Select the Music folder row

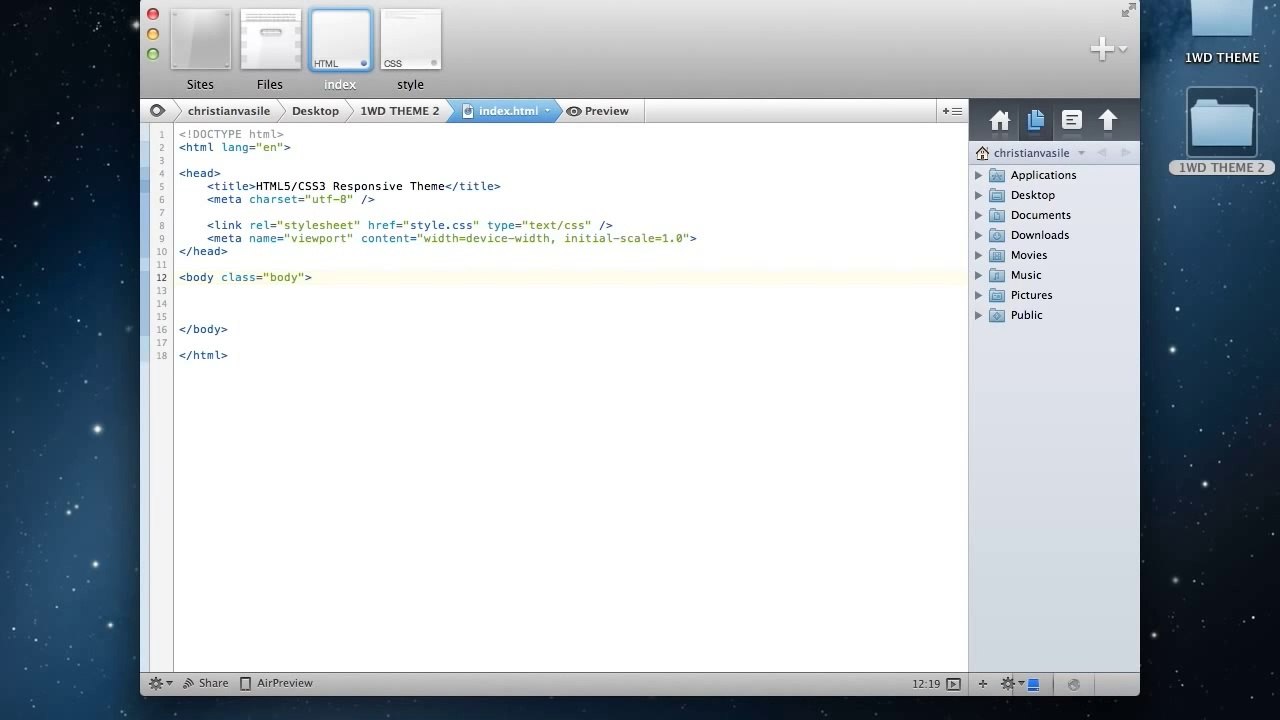1054,275
